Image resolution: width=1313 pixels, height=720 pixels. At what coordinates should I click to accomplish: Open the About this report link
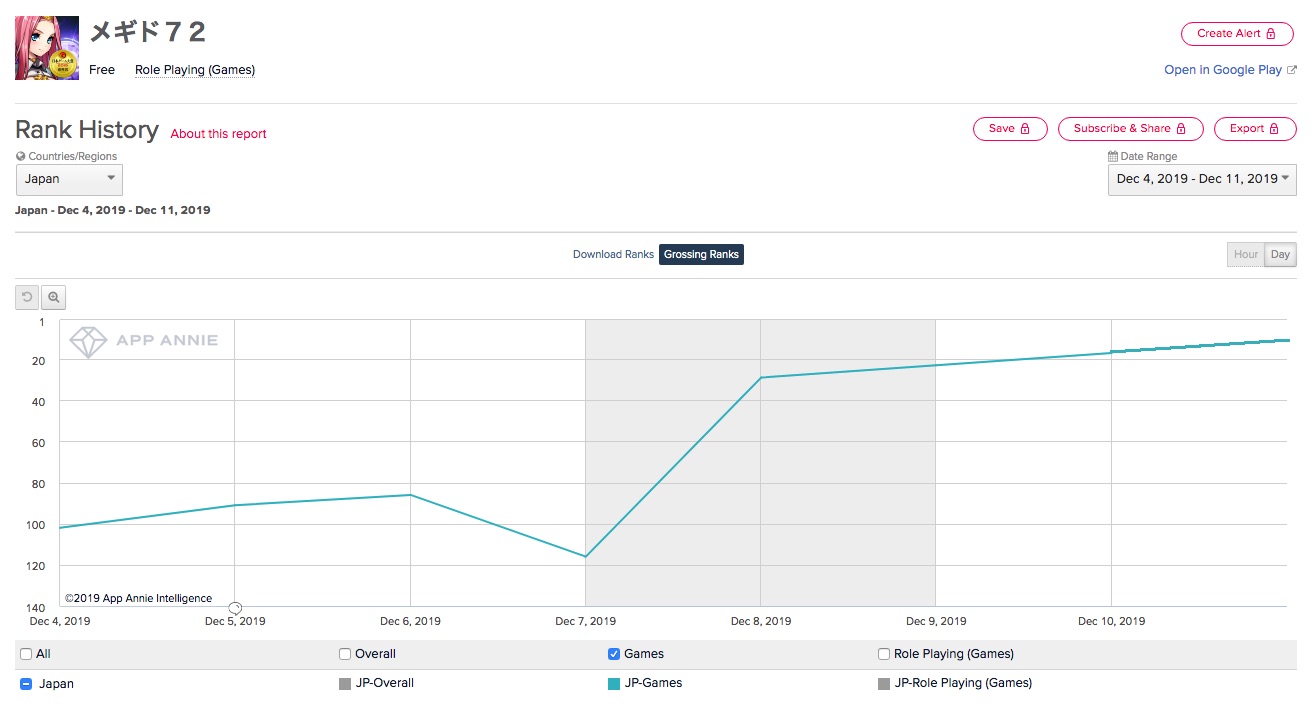coord(219,134)
